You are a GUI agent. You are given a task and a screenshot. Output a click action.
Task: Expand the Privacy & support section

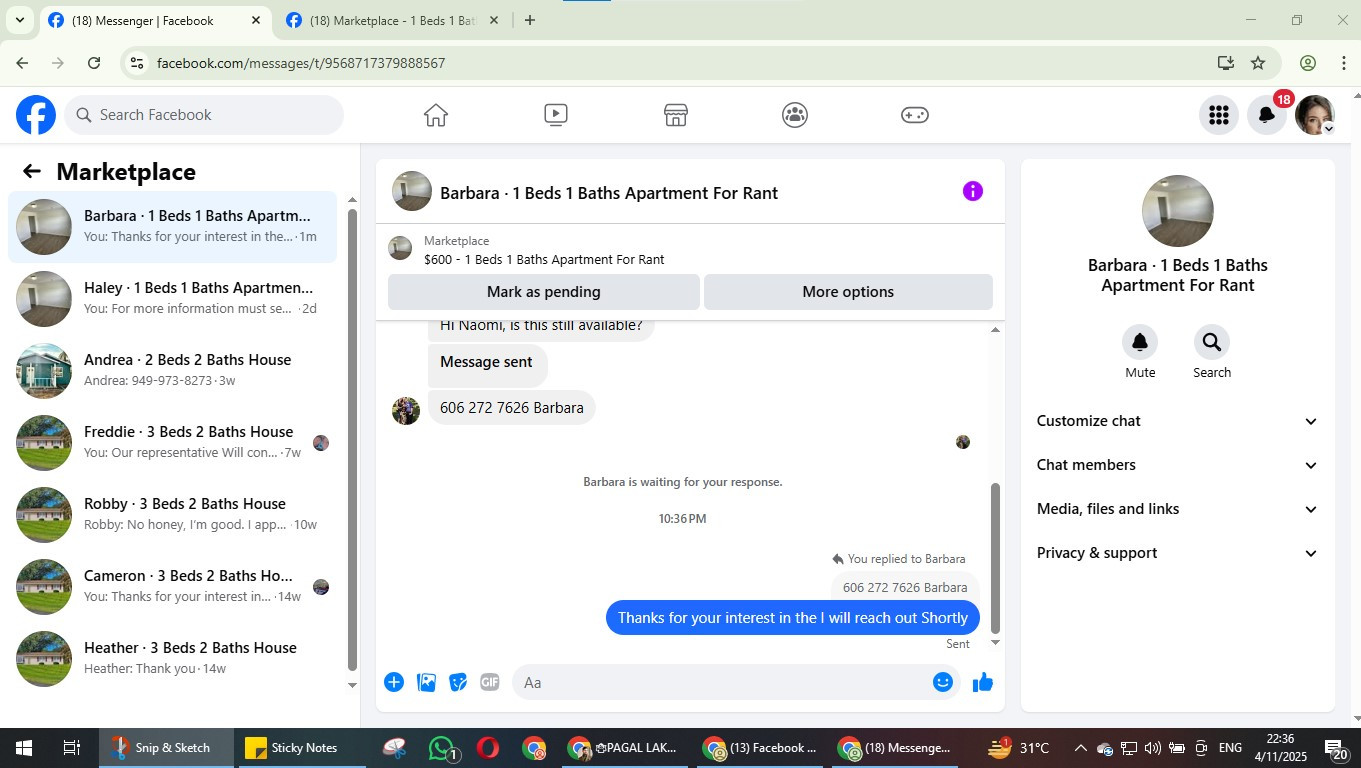1177,553
